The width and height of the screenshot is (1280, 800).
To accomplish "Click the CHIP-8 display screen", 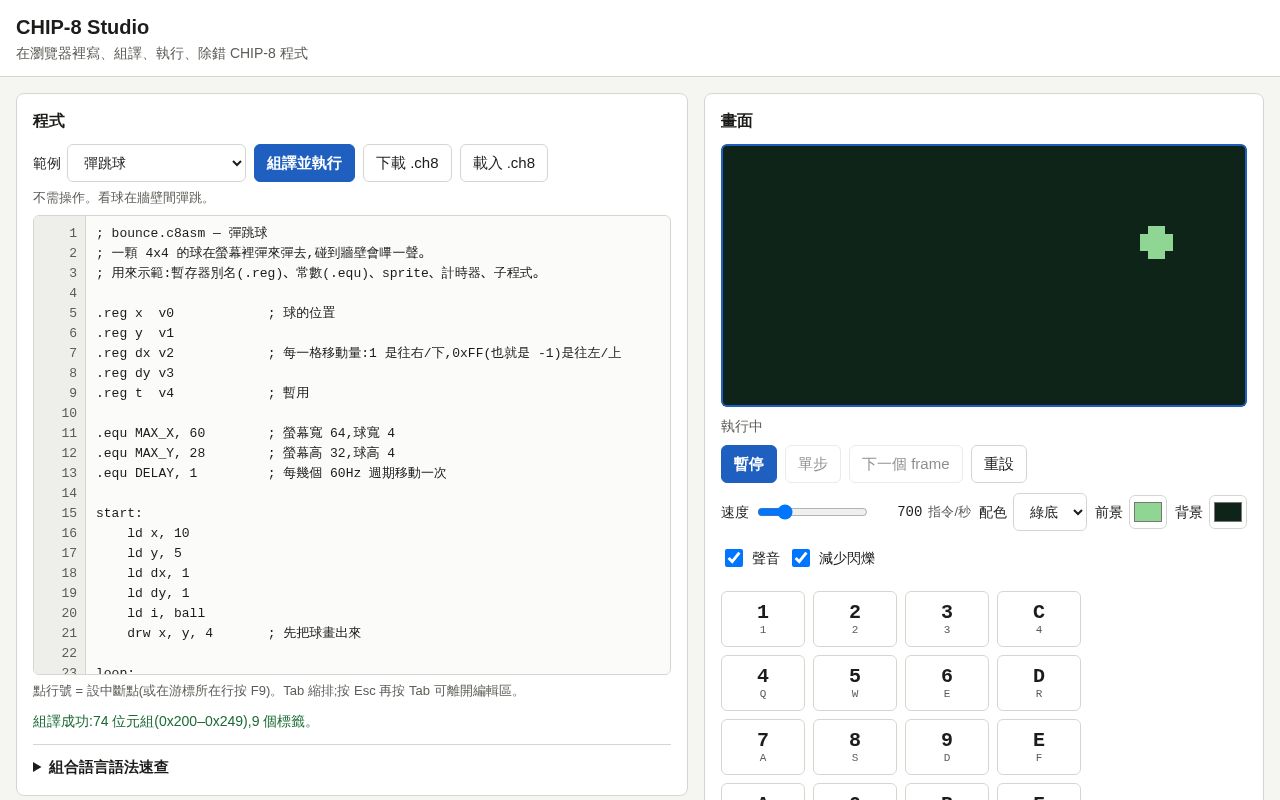I will (x=984, y=275).
